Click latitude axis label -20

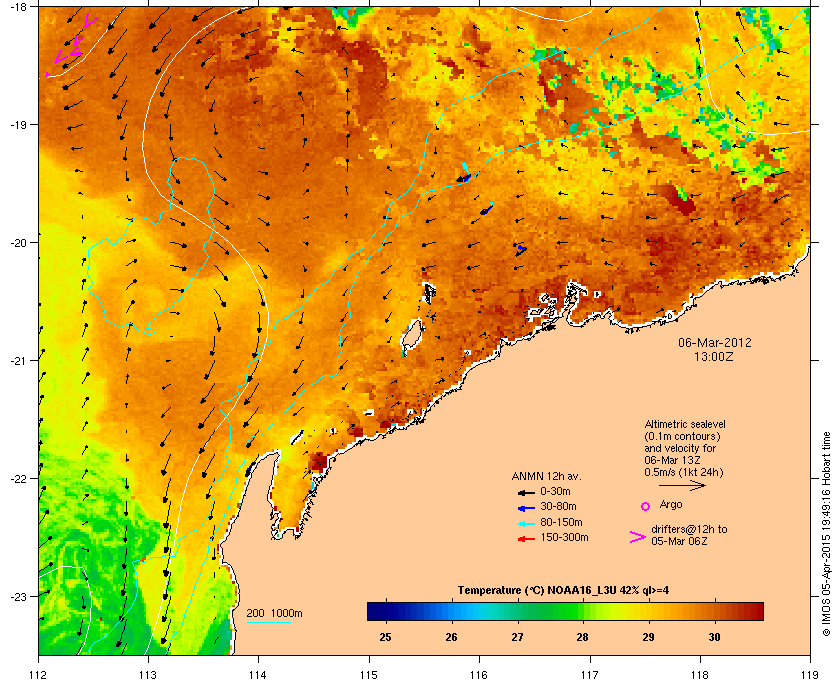(x=18, y=243)
